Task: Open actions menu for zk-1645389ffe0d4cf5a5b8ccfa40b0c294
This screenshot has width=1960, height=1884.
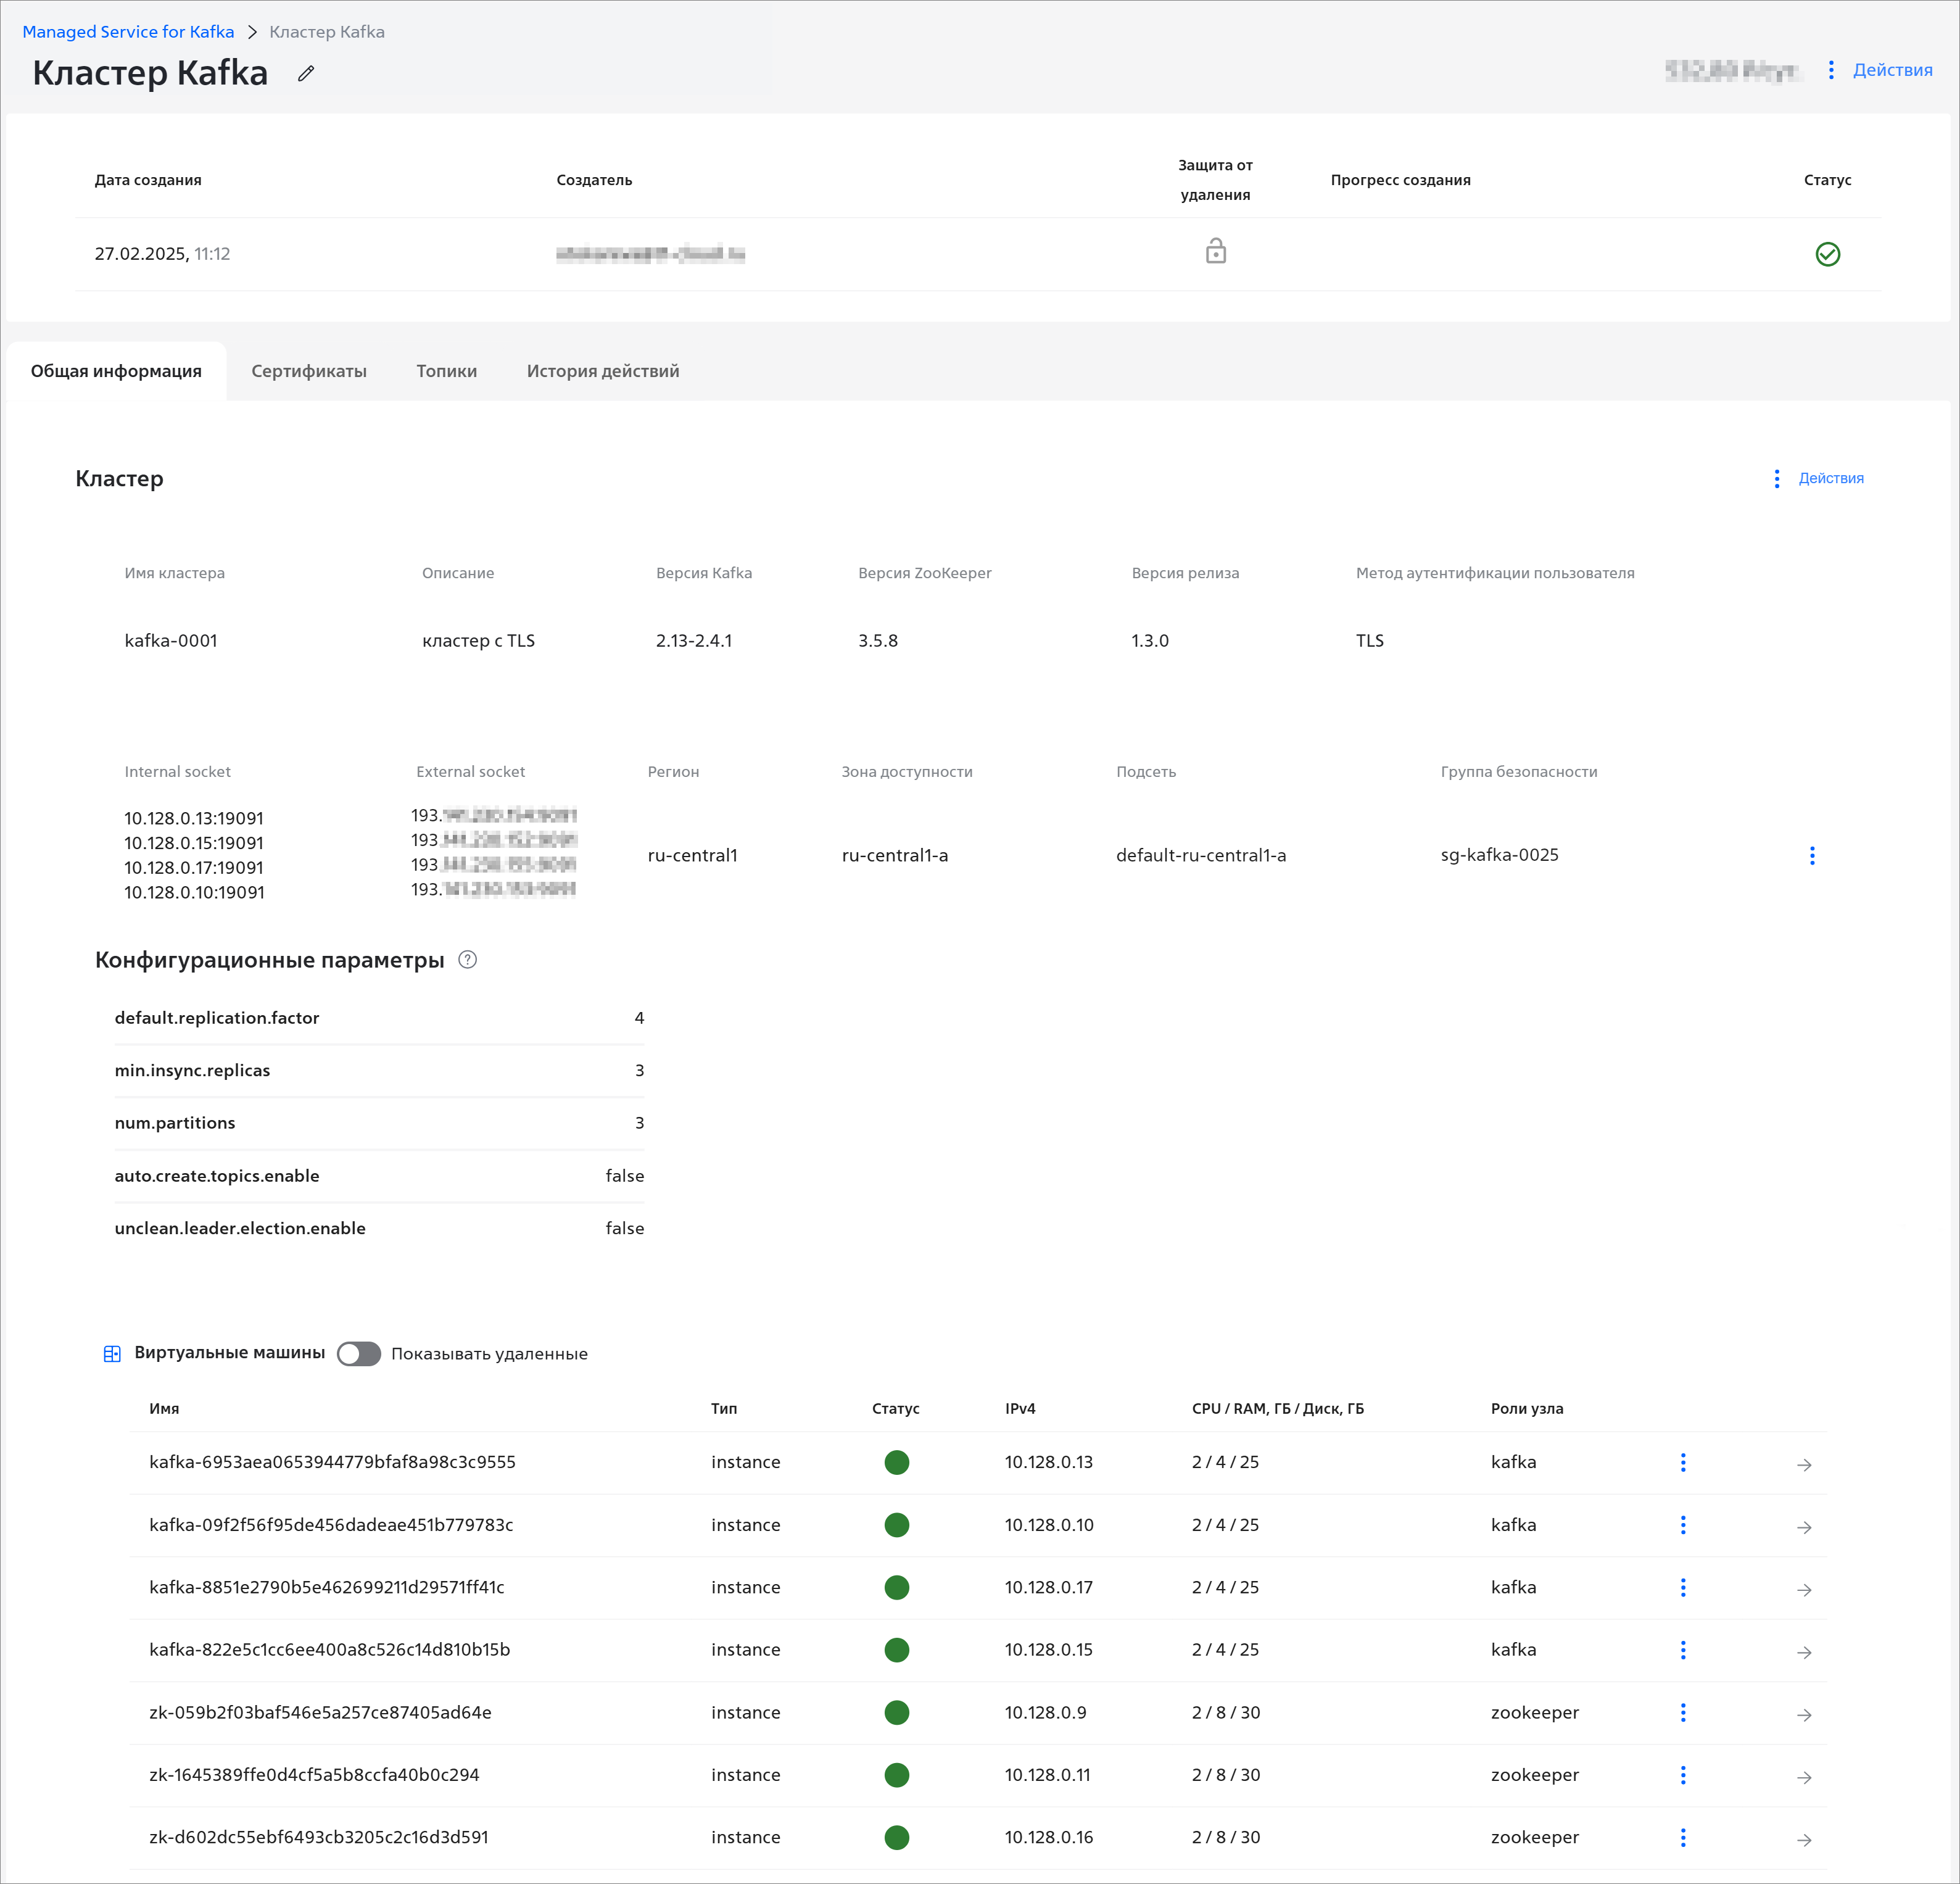Action: pos(1682,1775)
